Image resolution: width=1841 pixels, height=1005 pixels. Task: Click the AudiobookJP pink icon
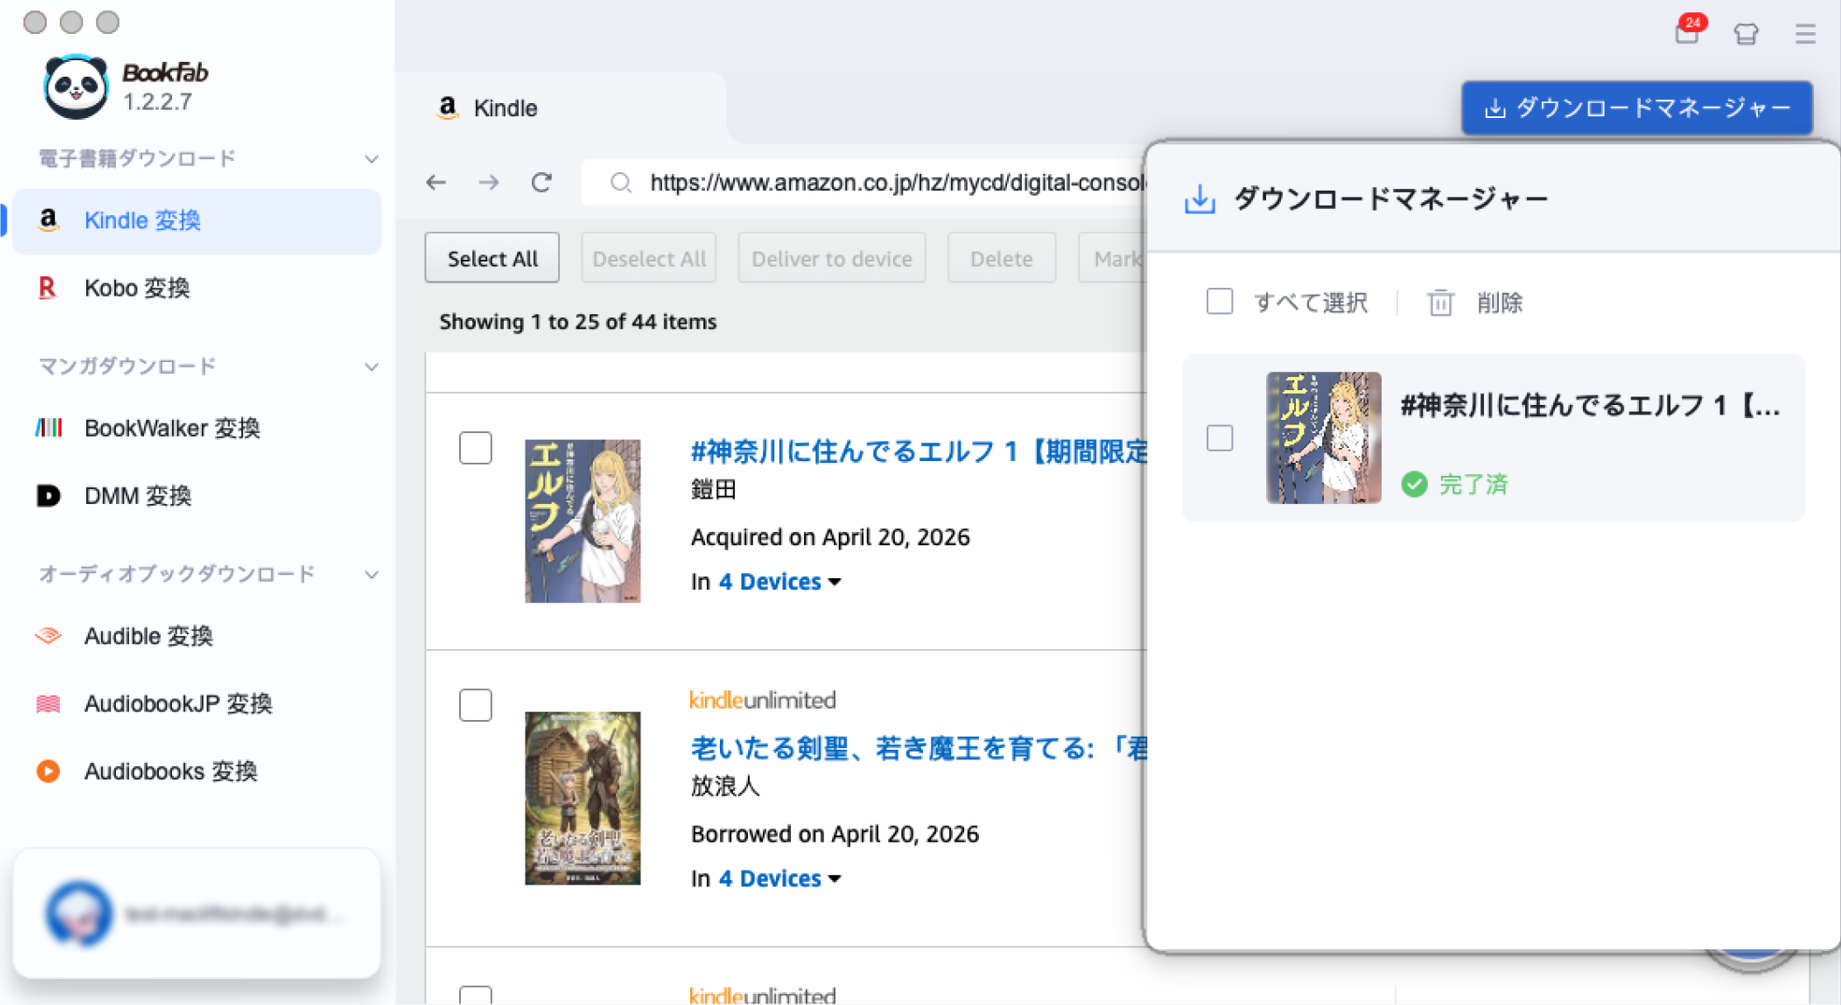(x=48, y=704)
